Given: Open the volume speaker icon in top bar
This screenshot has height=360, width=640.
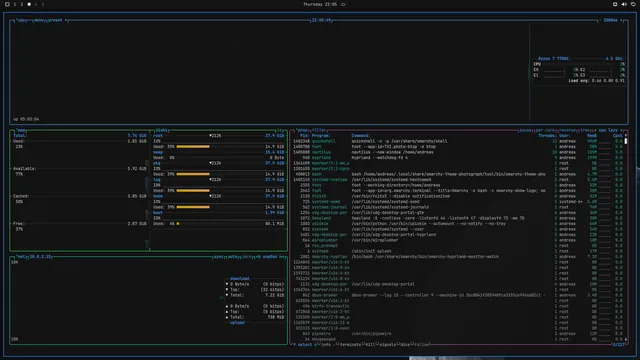Looking at the screenshot, I should pyautogui.click(x=624, y=4).
